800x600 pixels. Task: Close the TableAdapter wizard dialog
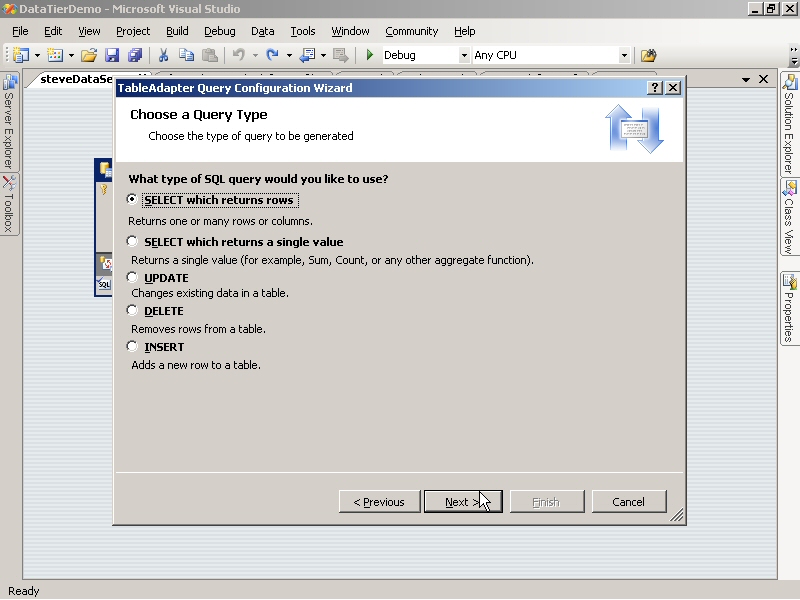[673, 88]
